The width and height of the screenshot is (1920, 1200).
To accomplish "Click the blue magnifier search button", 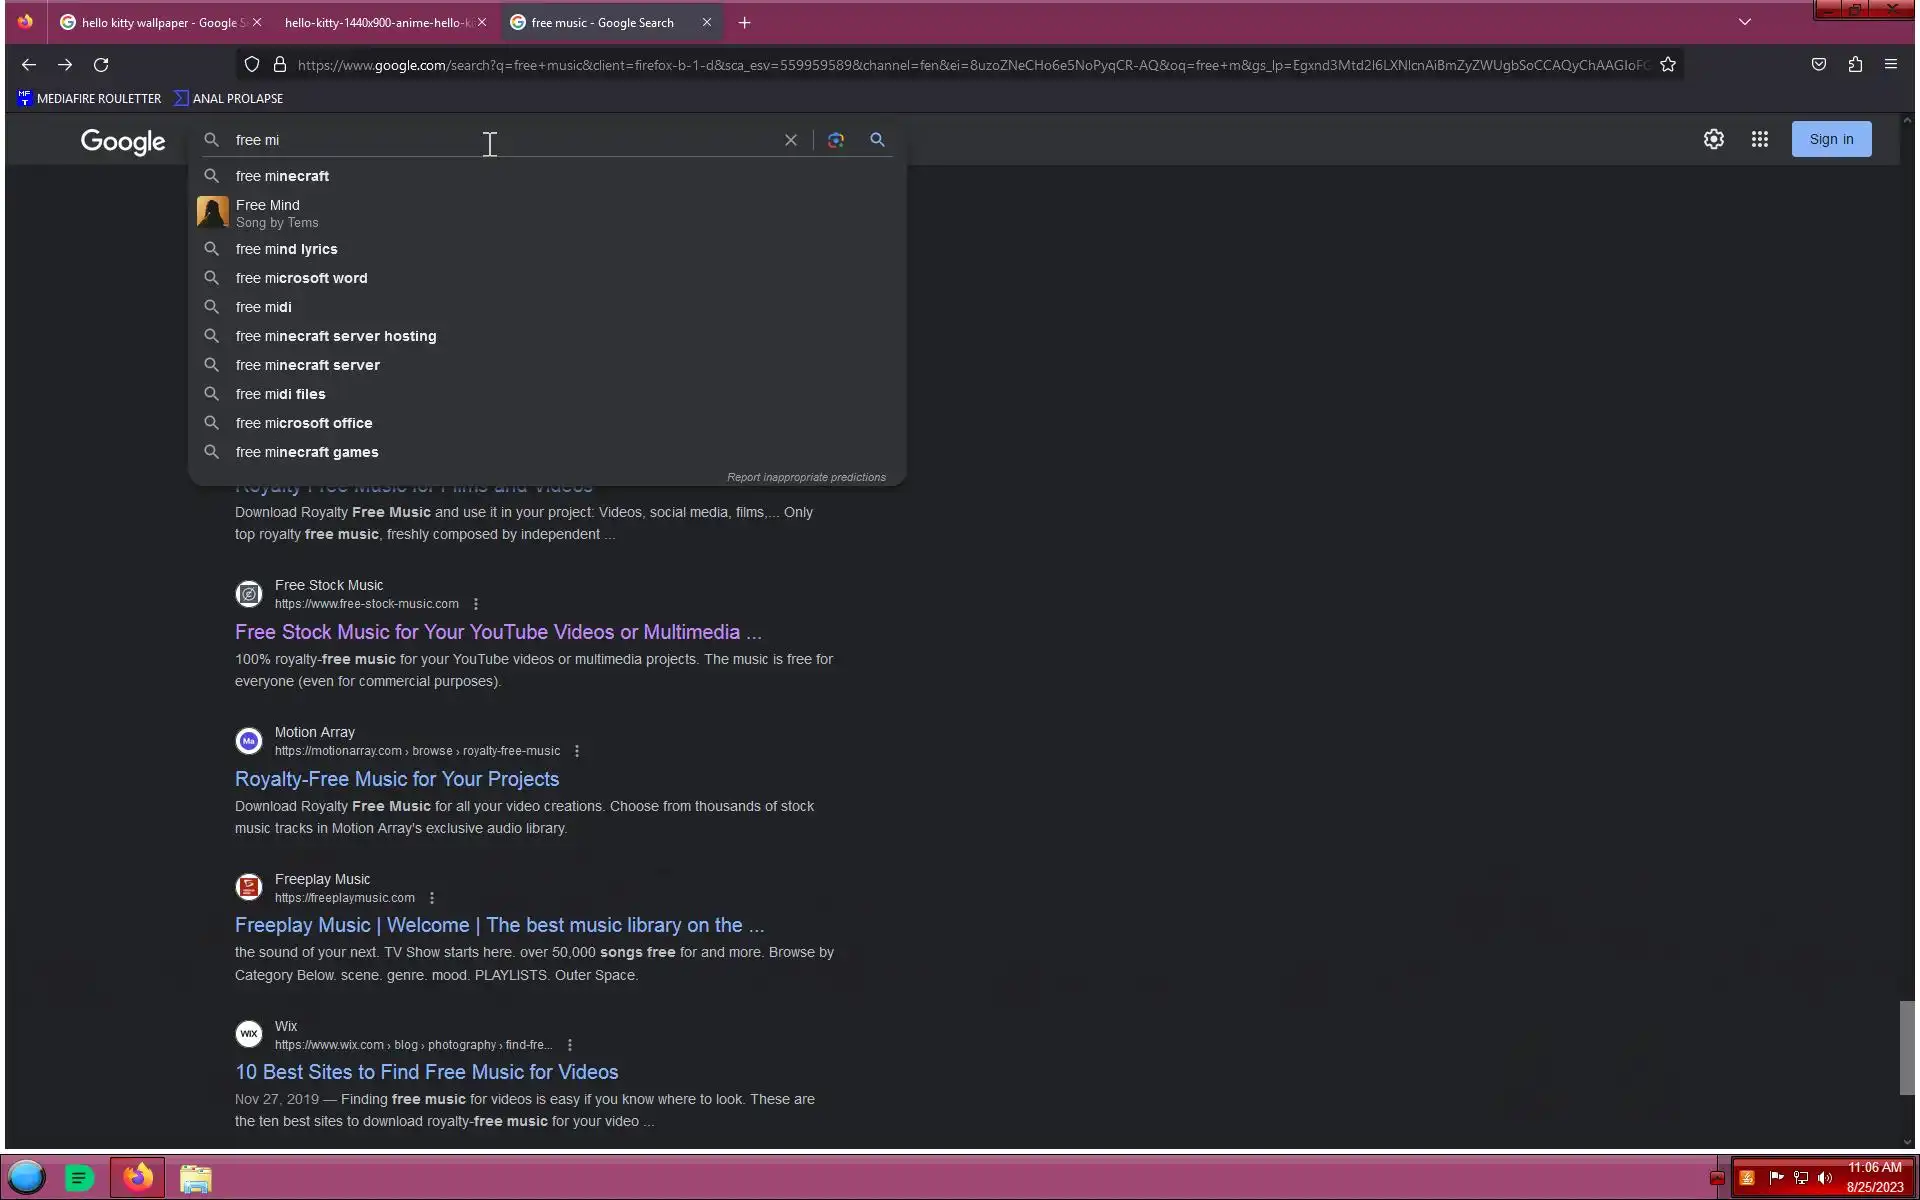I will pyautogui.click(x=877, y=140).
